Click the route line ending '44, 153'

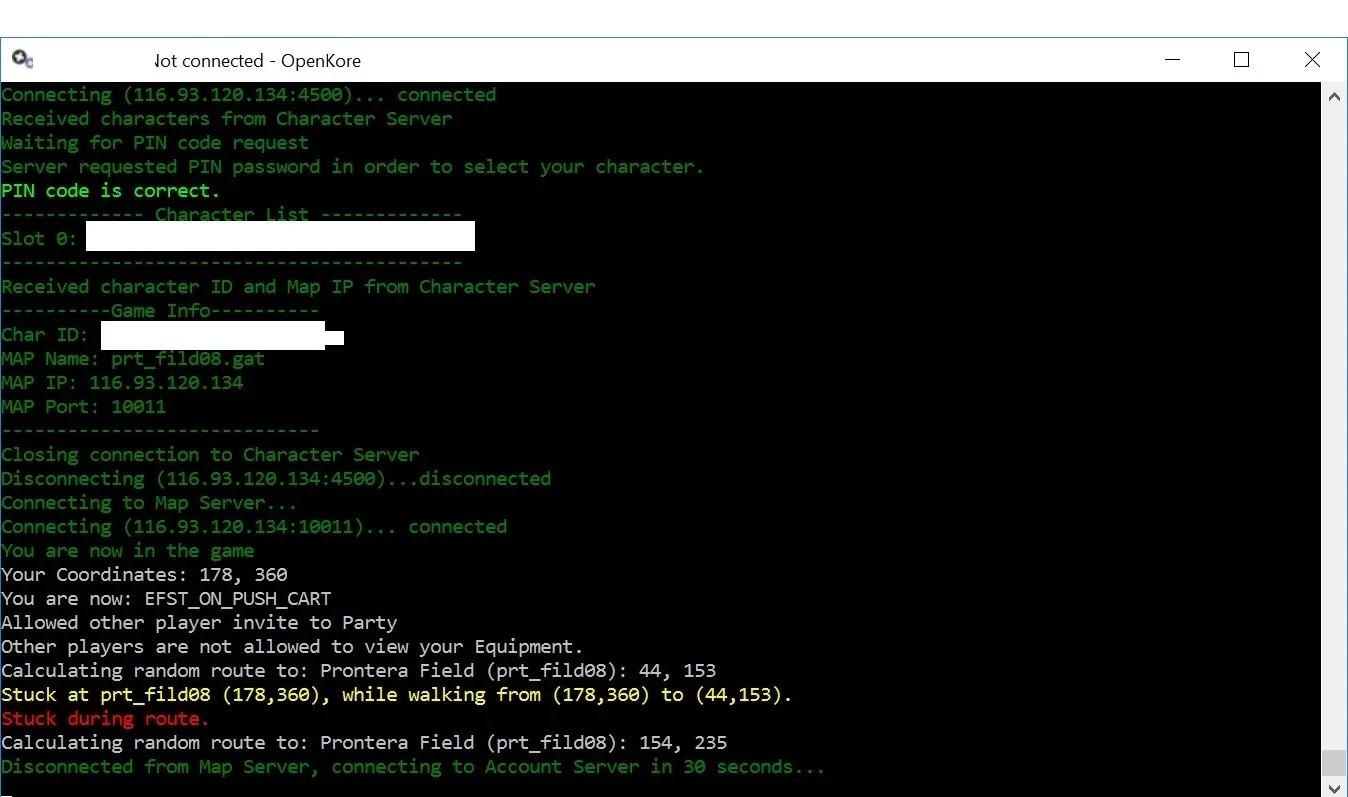click(359, 671)
